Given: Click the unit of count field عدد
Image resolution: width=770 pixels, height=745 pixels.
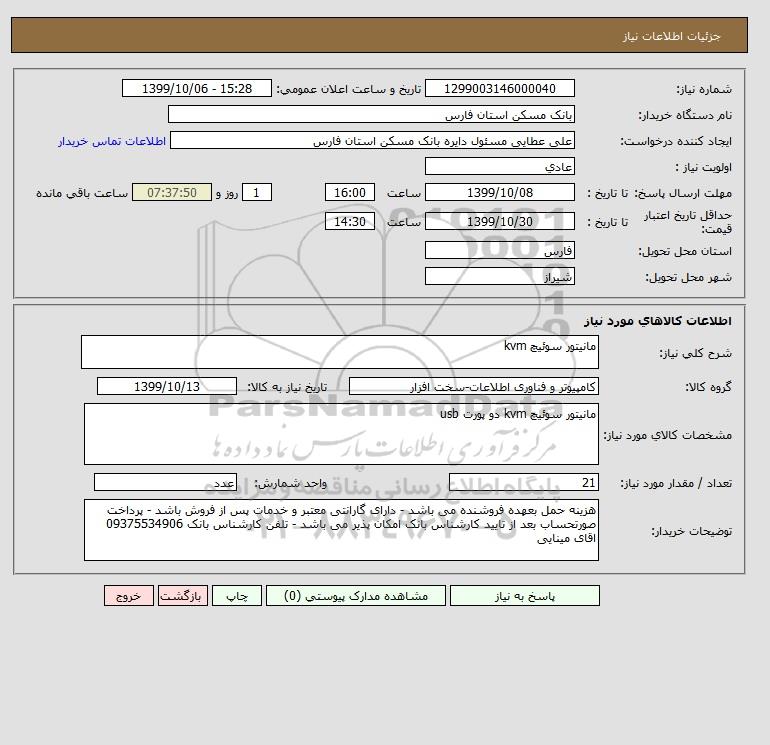Looking at the screenshot, I should [x=165, y=483].
